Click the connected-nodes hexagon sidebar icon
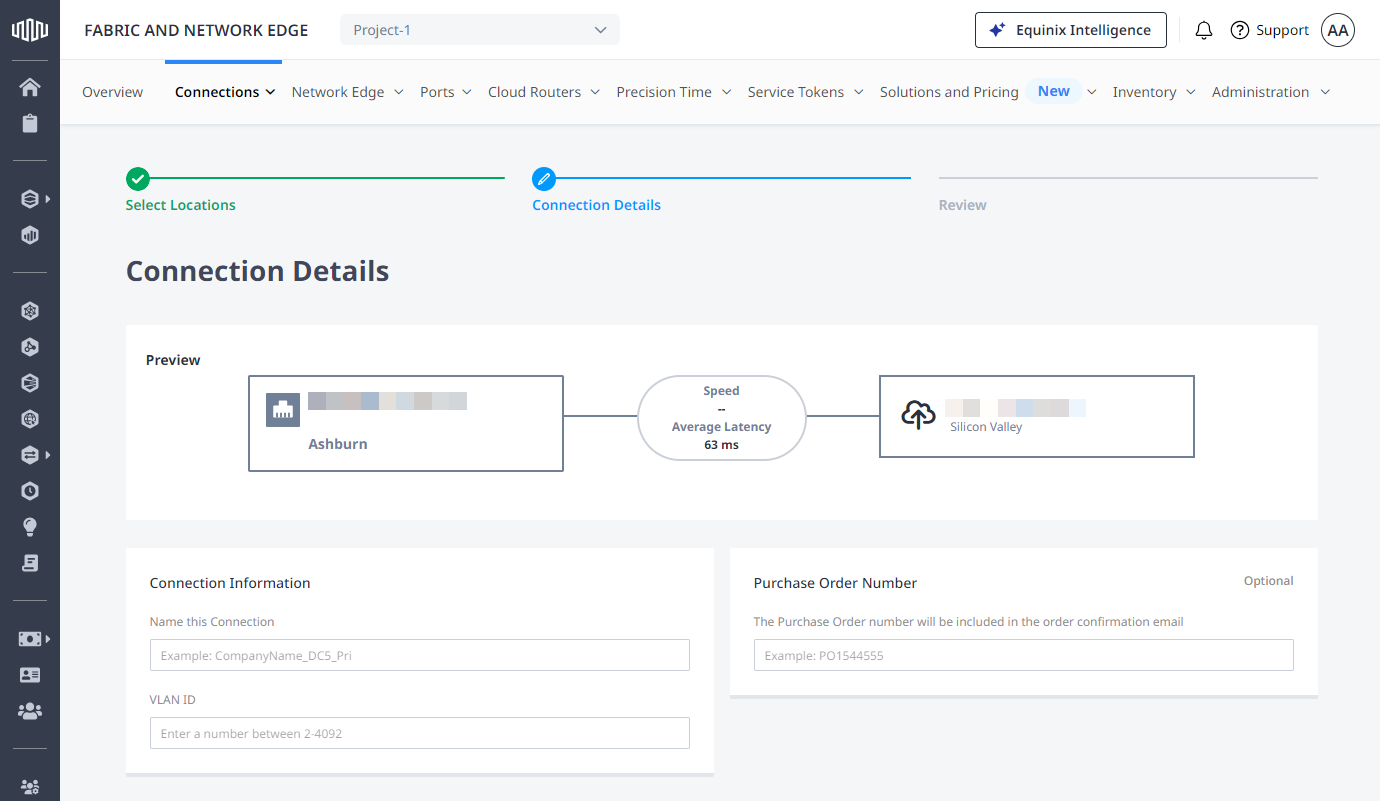1380x801 pixels. click(30, 347)
